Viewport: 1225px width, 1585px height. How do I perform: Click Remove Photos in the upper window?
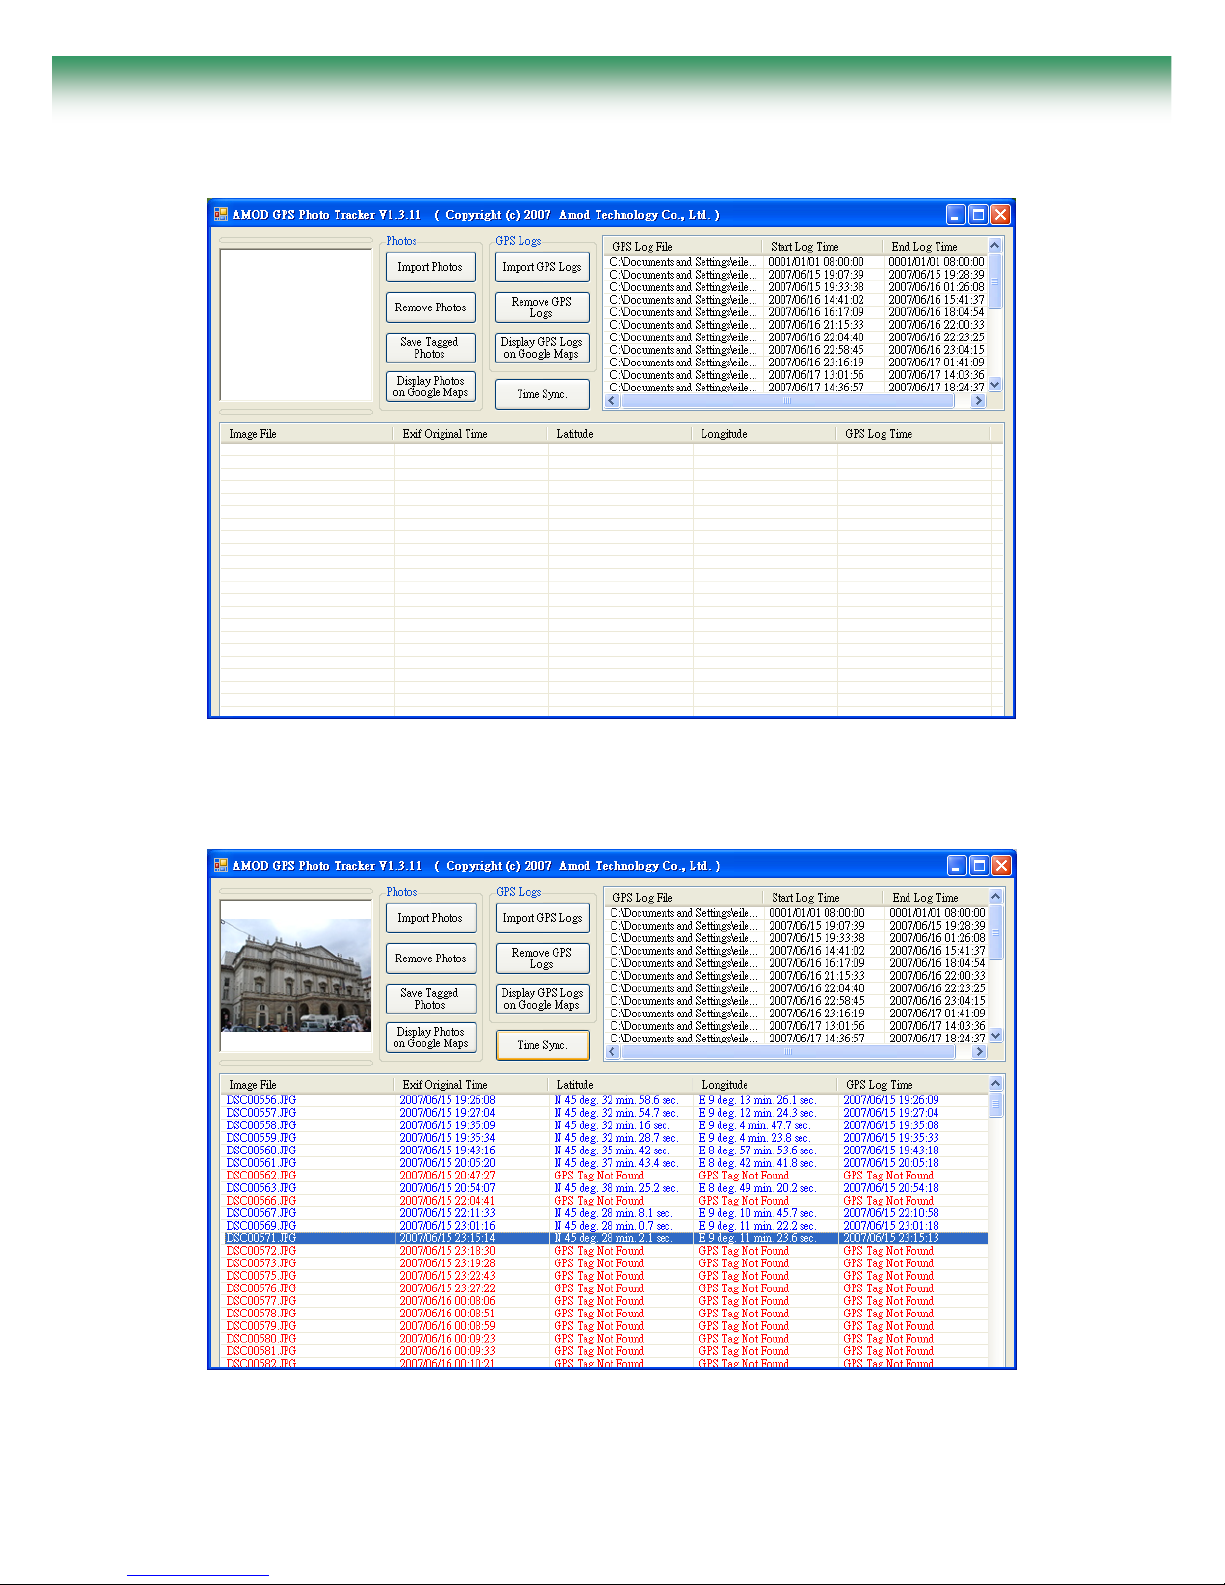pos(431,307)
